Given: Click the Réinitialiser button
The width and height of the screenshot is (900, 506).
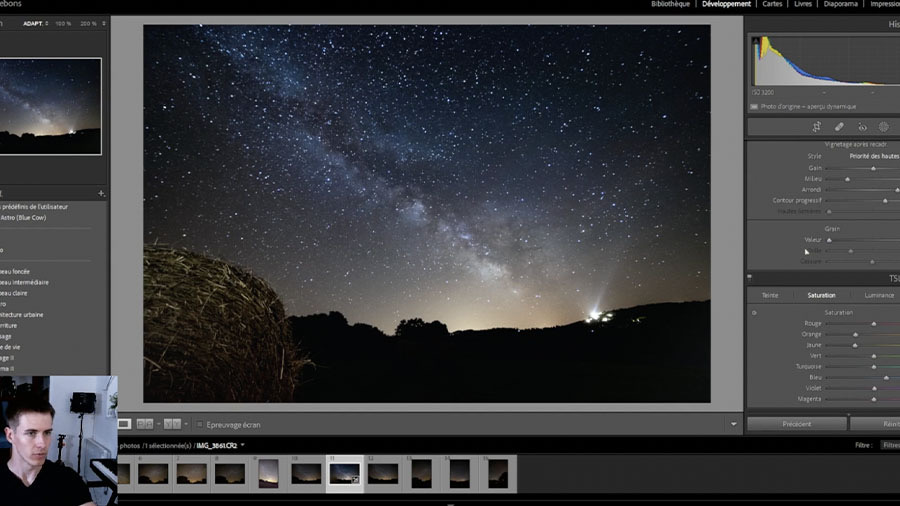Looking at the screenshot, I should [x=875, y=424].
